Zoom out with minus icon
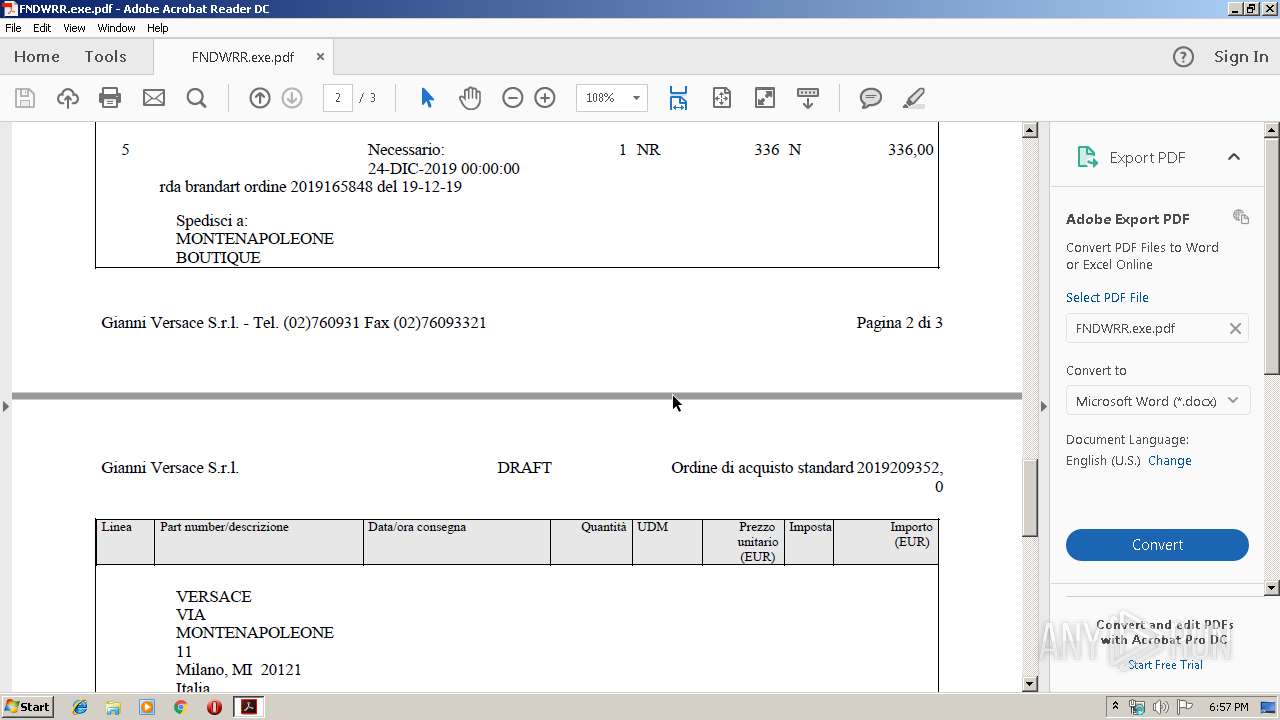The image size is (1280, 720). pyautogui.click(x=513, y=98)
